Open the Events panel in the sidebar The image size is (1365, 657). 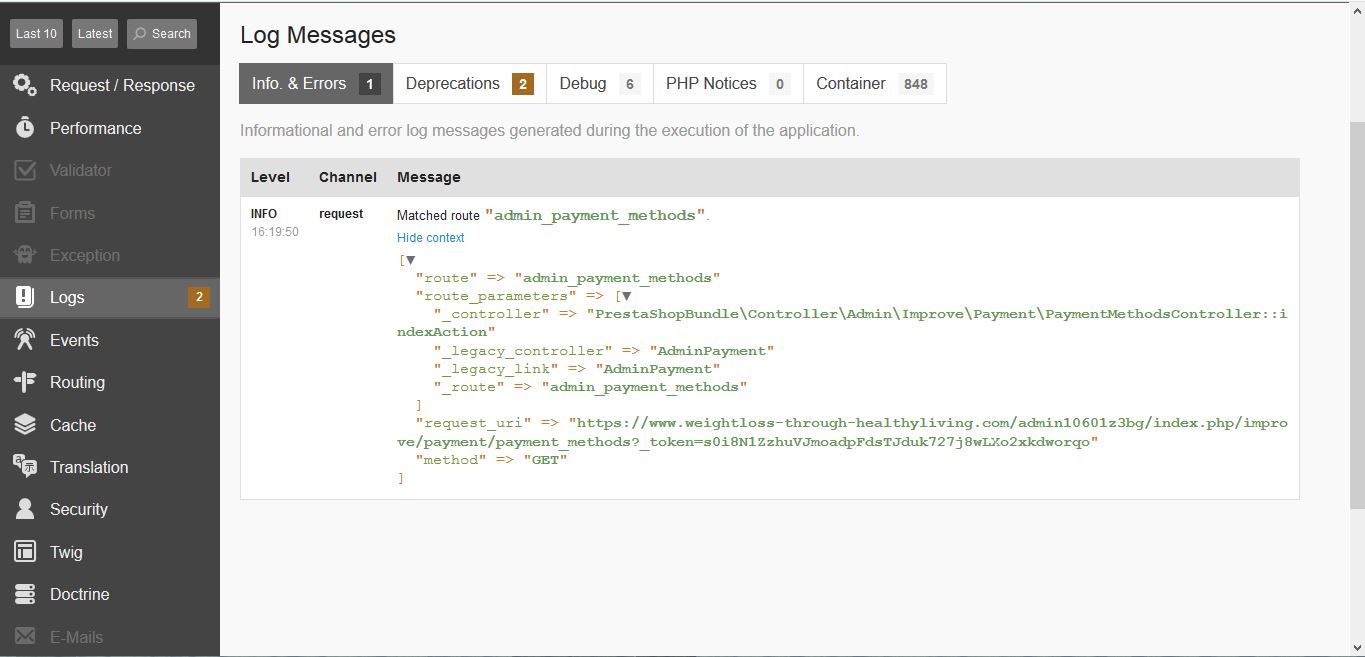74,340
